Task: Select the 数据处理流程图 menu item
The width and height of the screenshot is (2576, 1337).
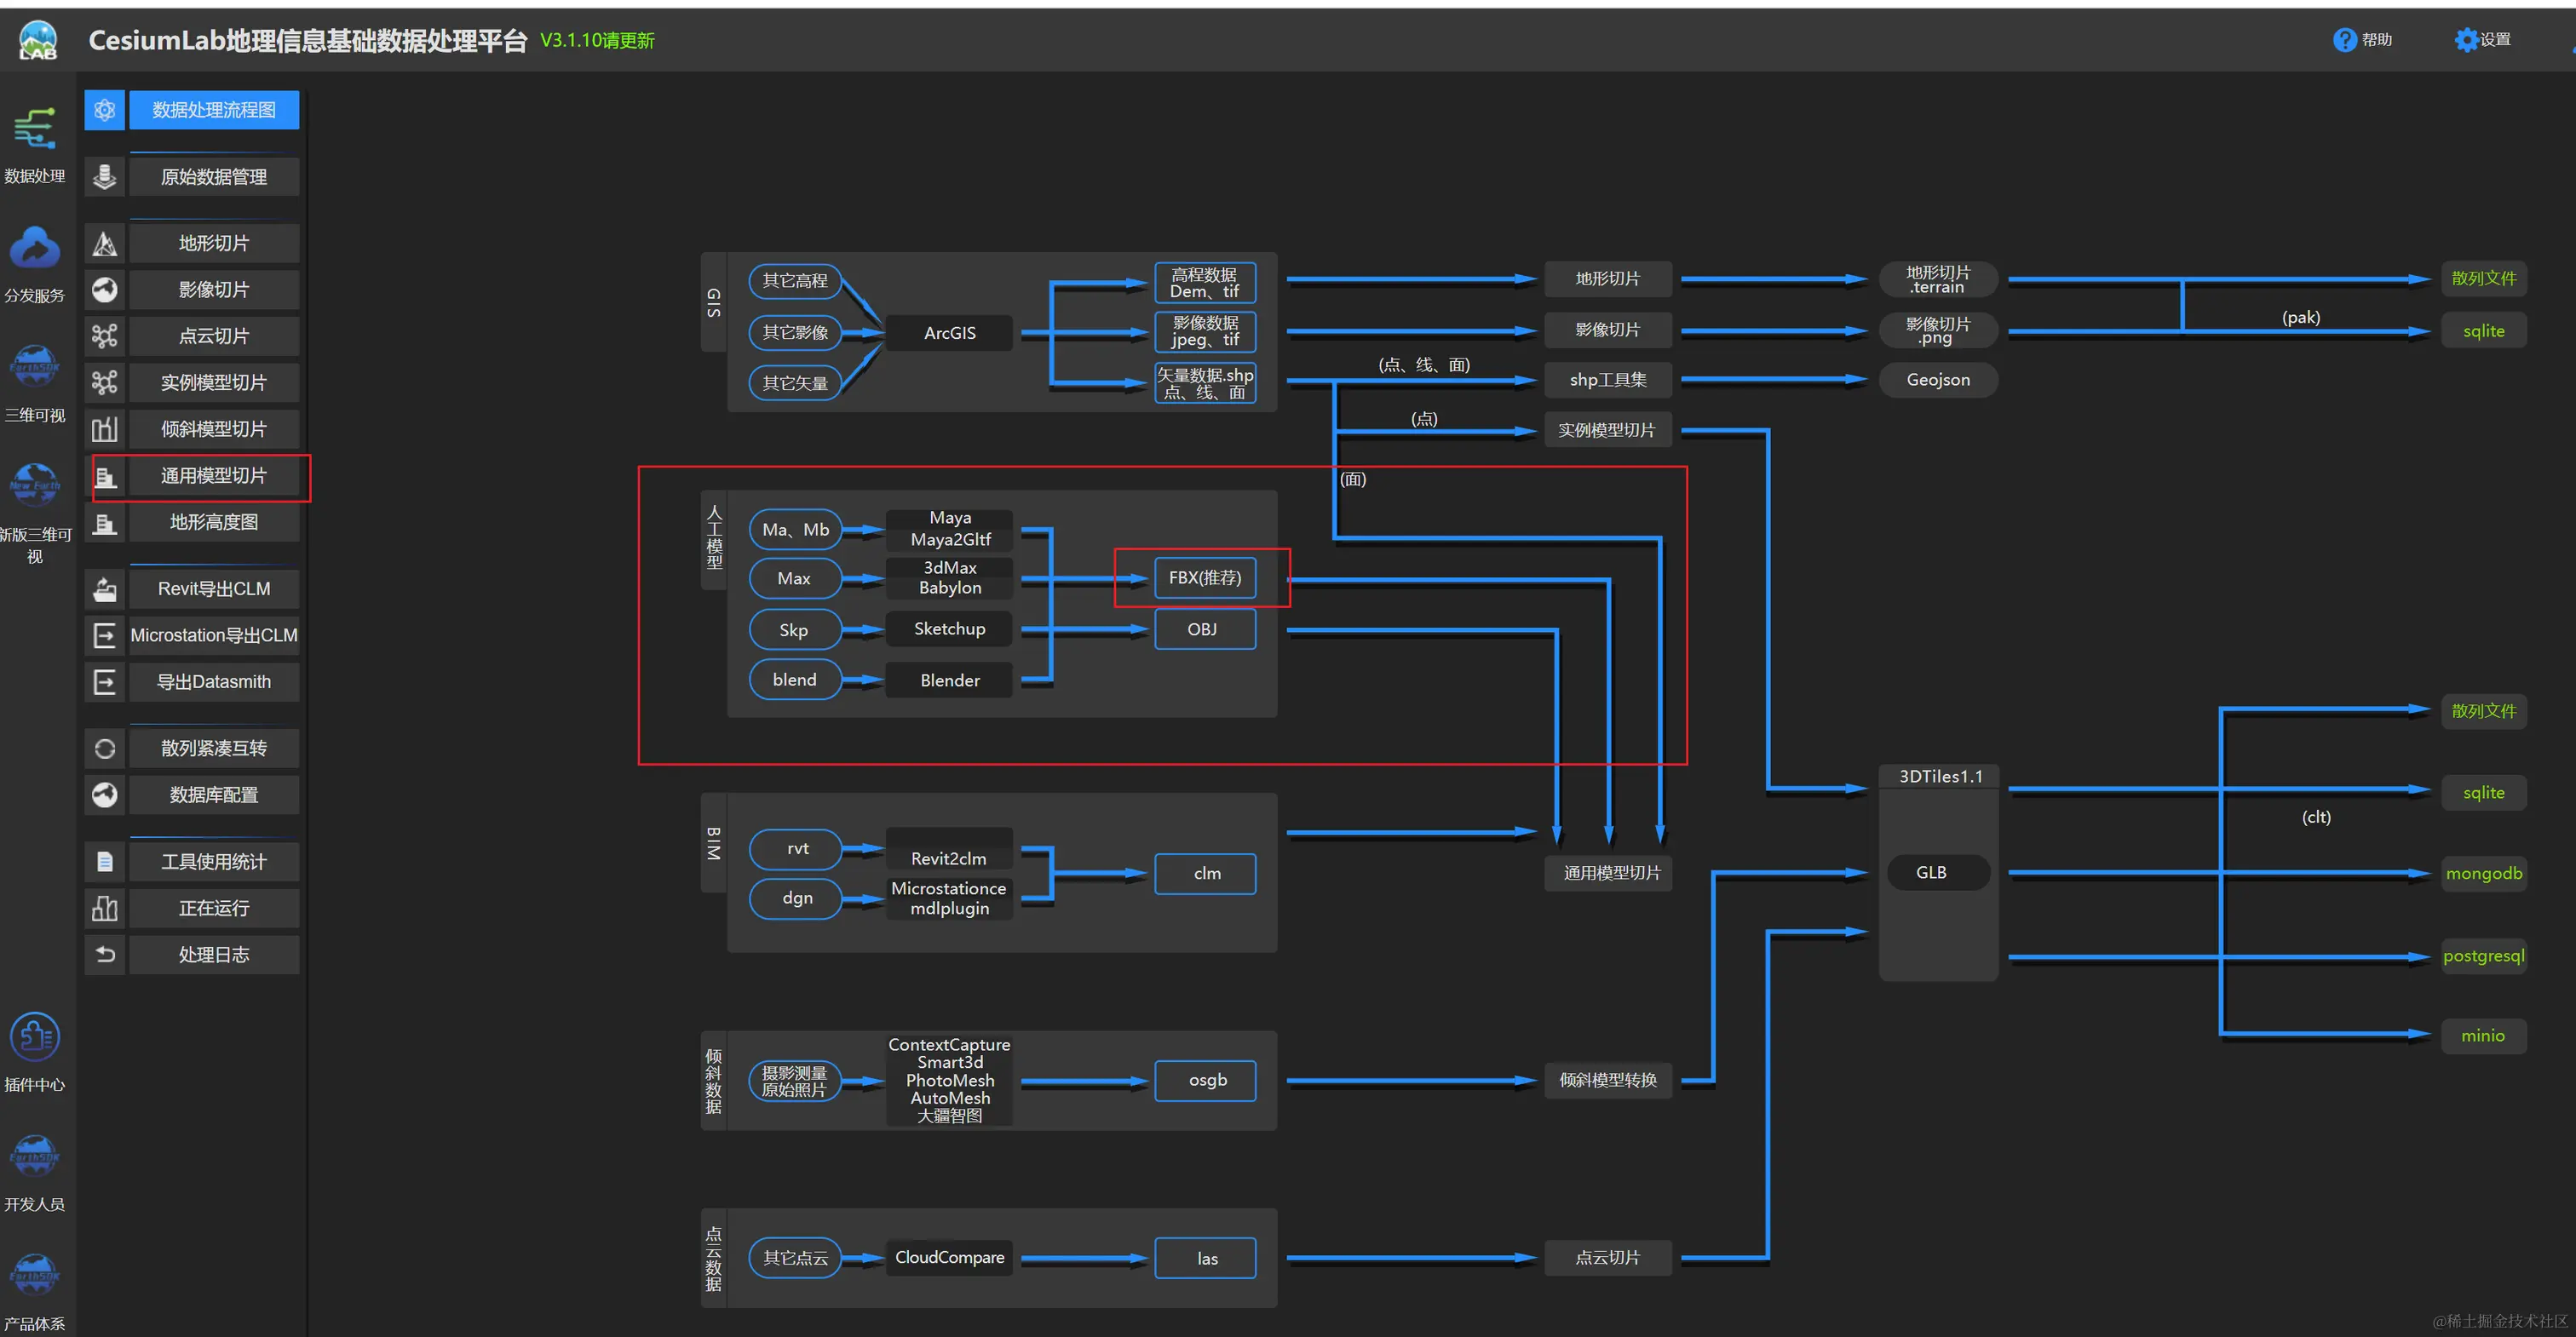Action: 214,110
